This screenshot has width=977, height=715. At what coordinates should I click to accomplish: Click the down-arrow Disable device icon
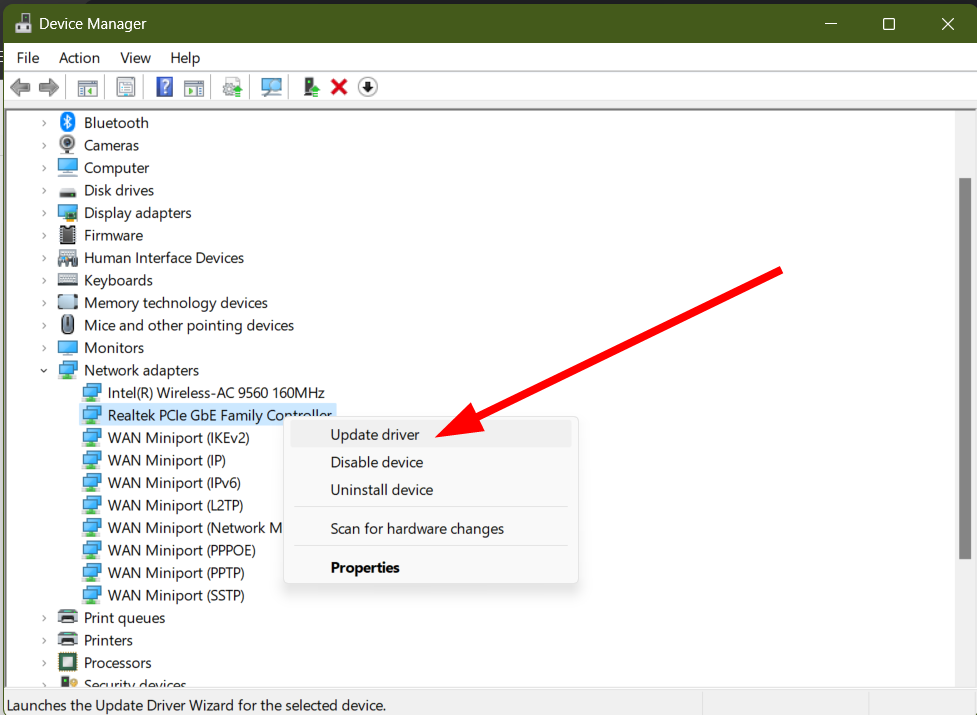click(x=368, y=87)
